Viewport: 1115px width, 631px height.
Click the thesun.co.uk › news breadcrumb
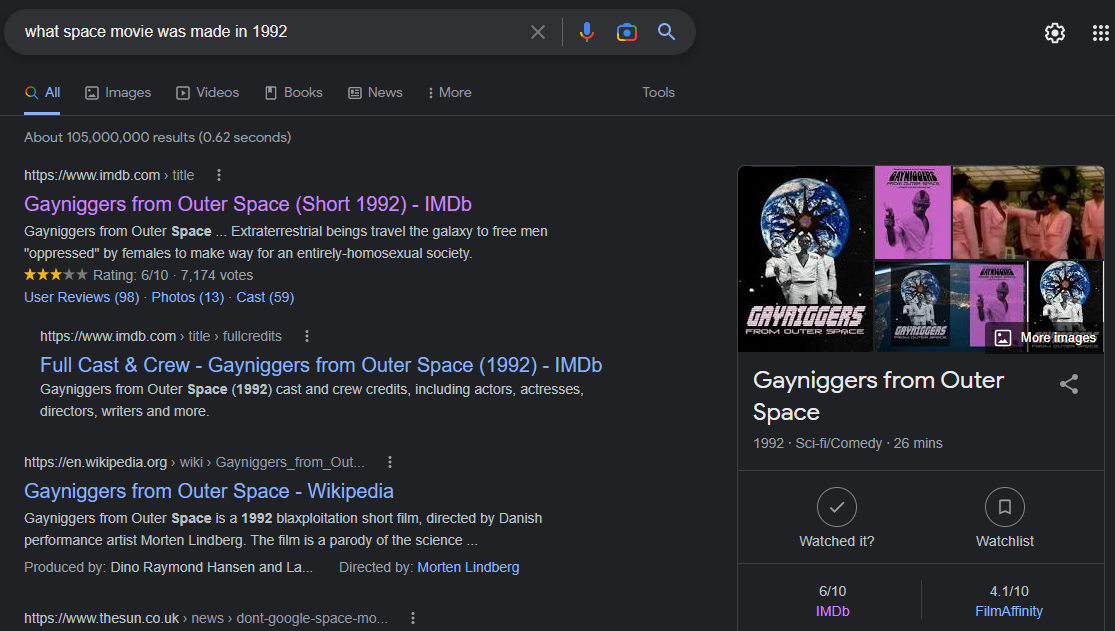pyautogui.click(x=206, y=618)
